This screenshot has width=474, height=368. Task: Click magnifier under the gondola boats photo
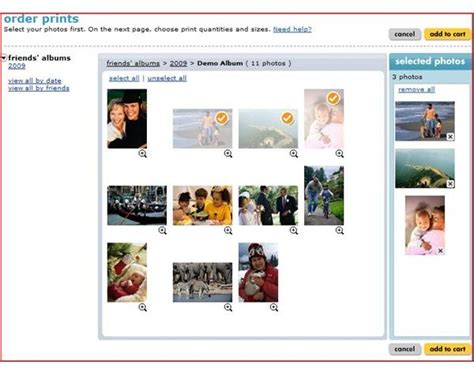(x=162, y=230)
